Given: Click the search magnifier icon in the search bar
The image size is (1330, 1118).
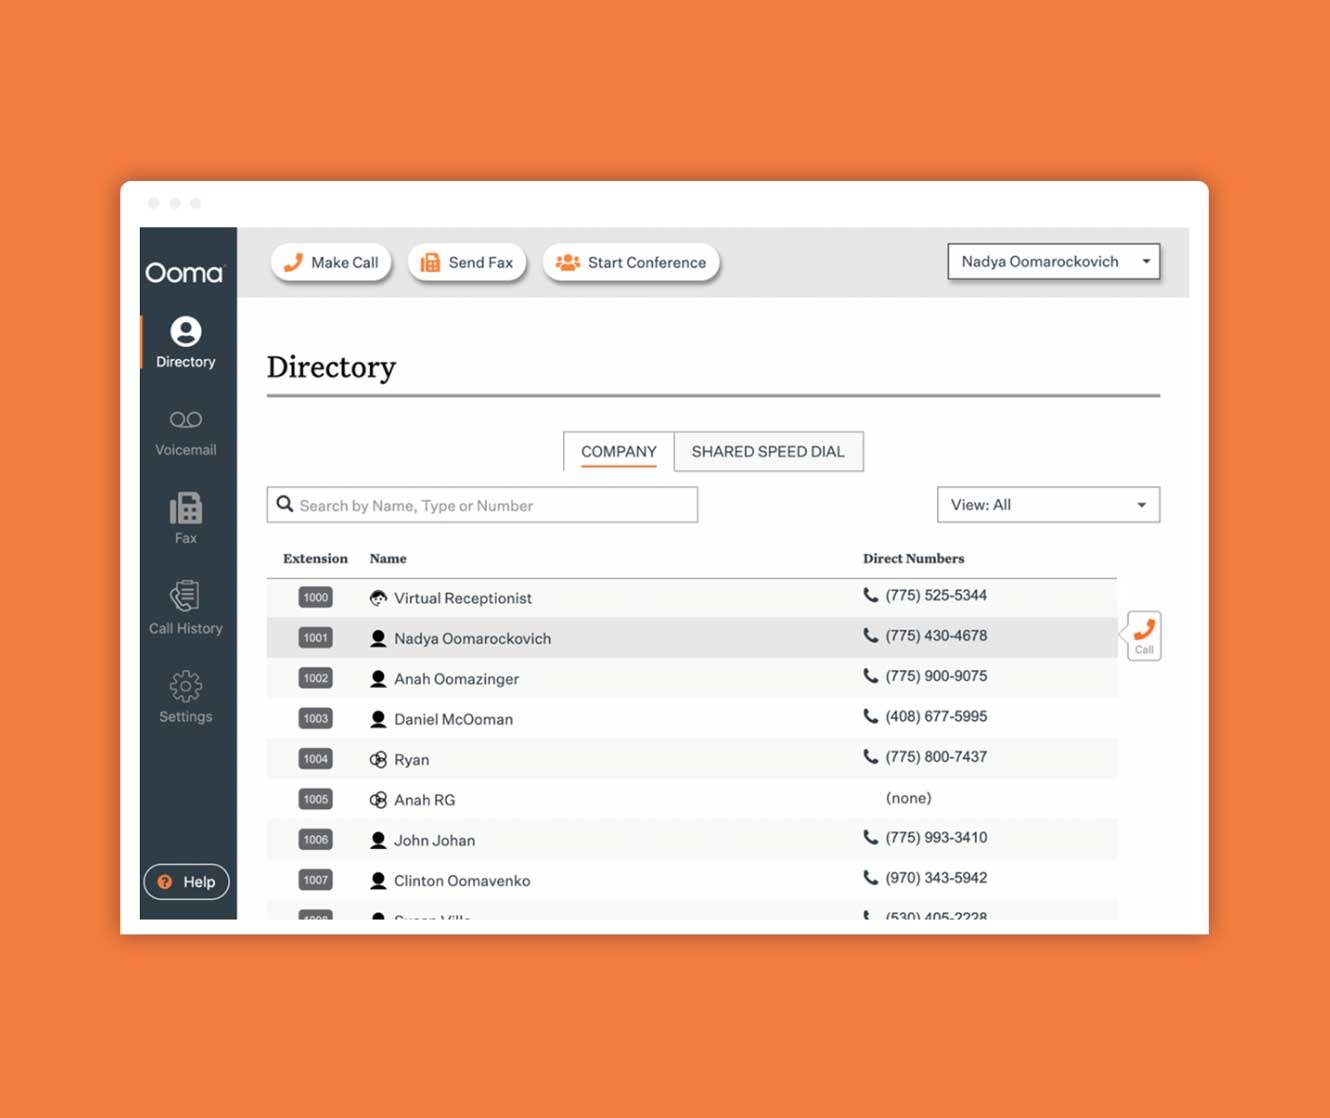Looking at the screenshot, I should (286, 504).
